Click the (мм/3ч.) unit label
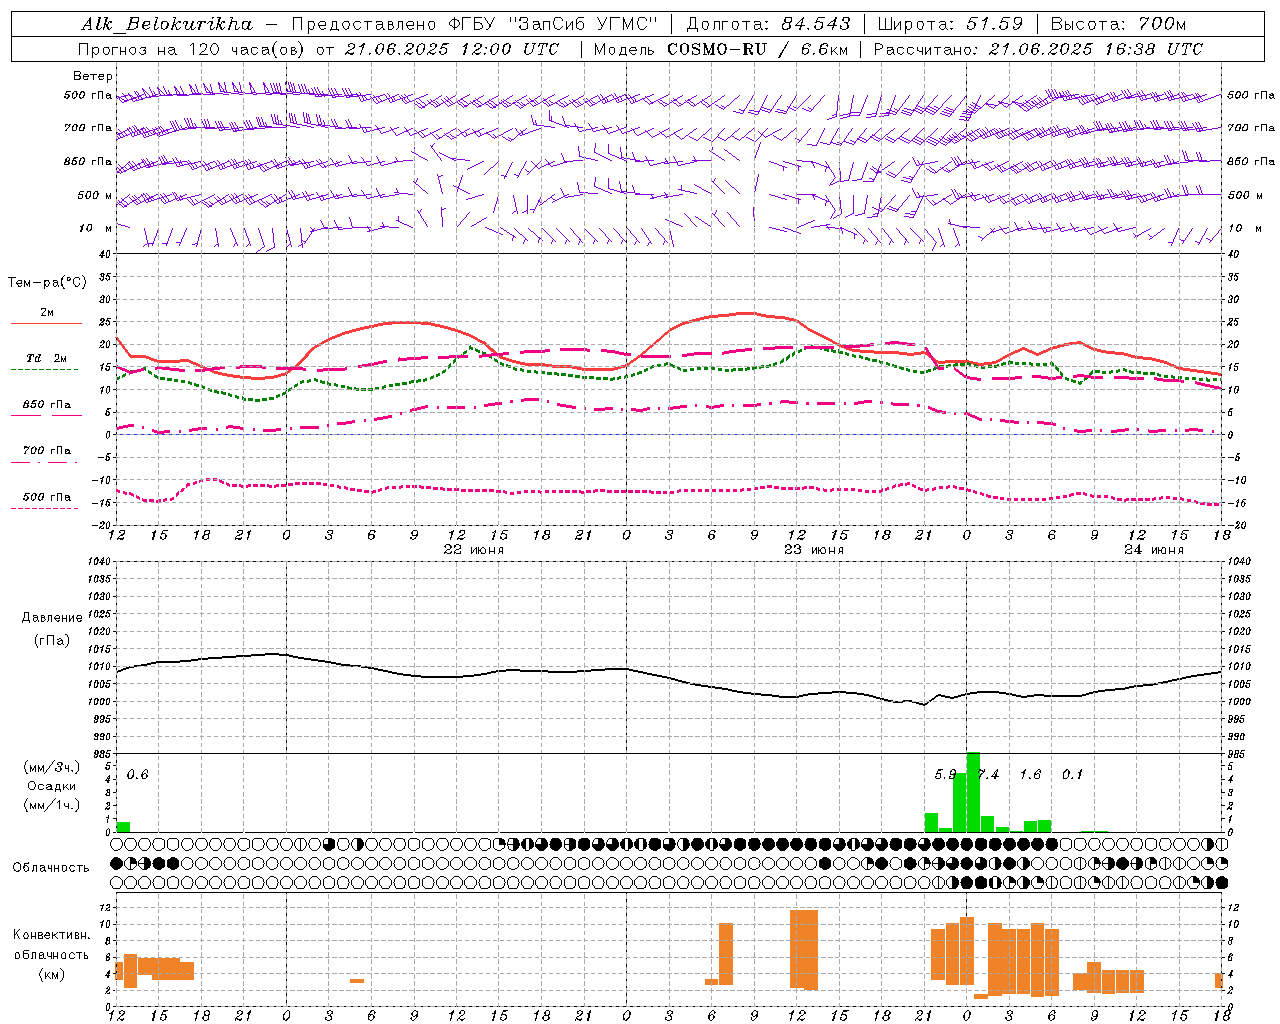Image resolution: width=1280 pixels, height=1024 pixels. point(51,767)
